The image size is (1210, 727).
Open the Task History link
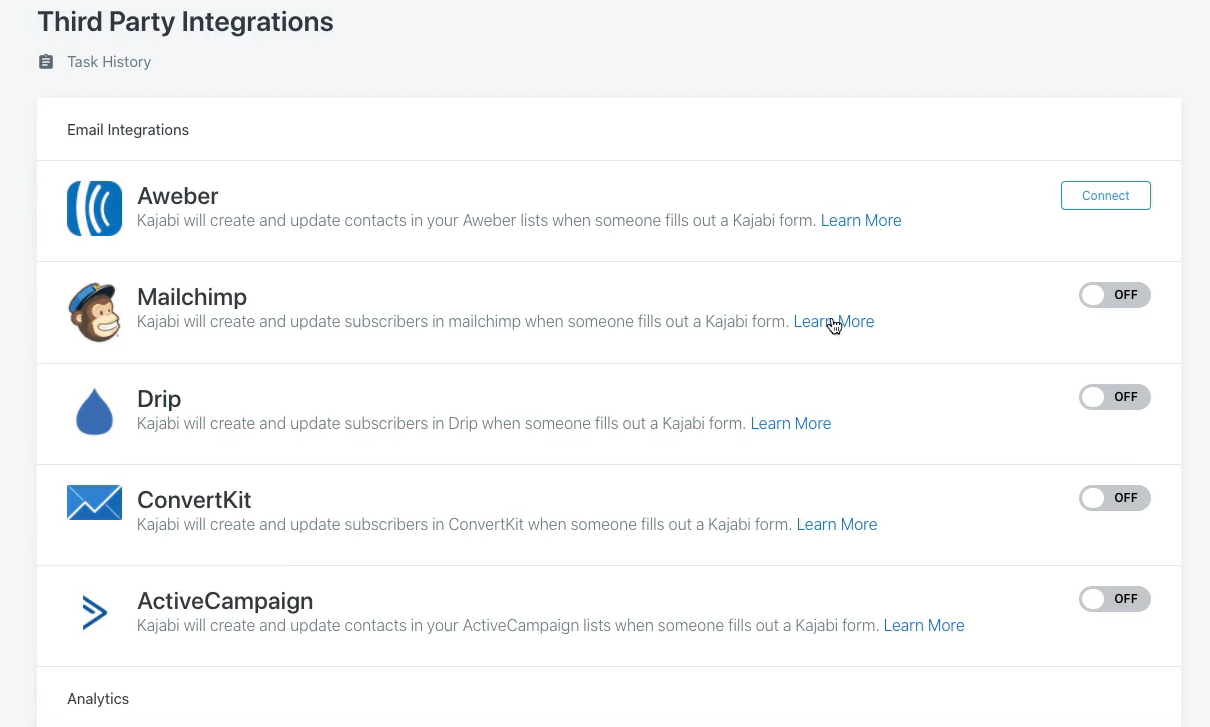click(109, 62)
